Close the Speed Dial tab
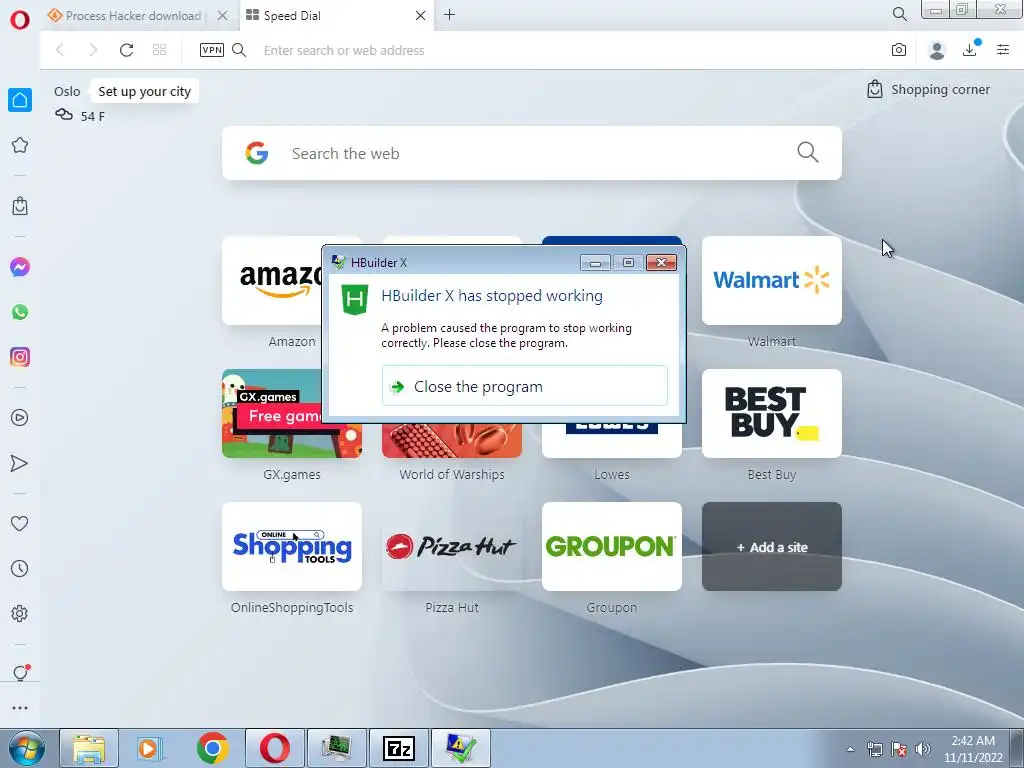The height and width of the screenshot is (768, 1024). click(x=421, y=15)
